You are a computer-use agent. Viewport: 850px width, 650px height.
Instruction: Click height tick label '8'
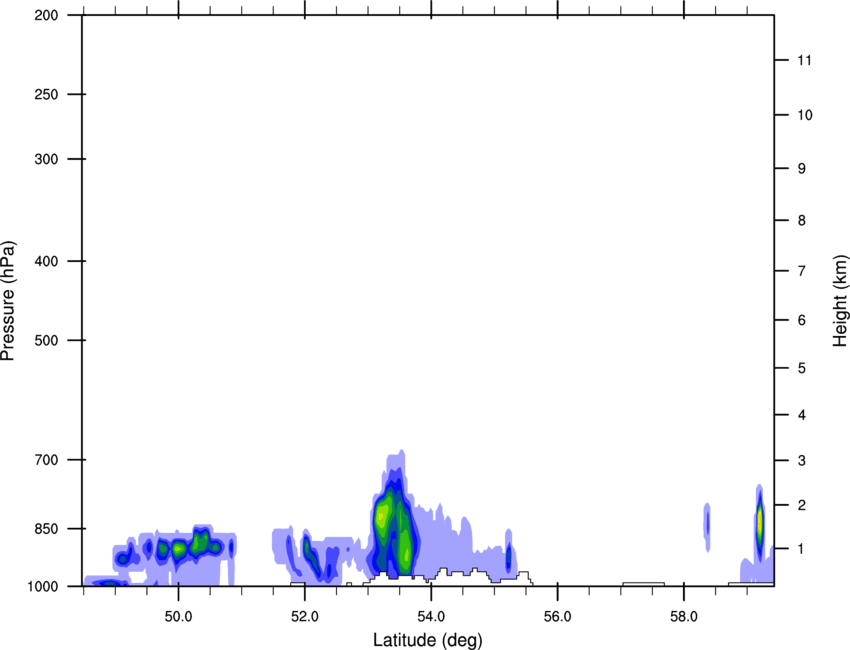click(802, 221)
